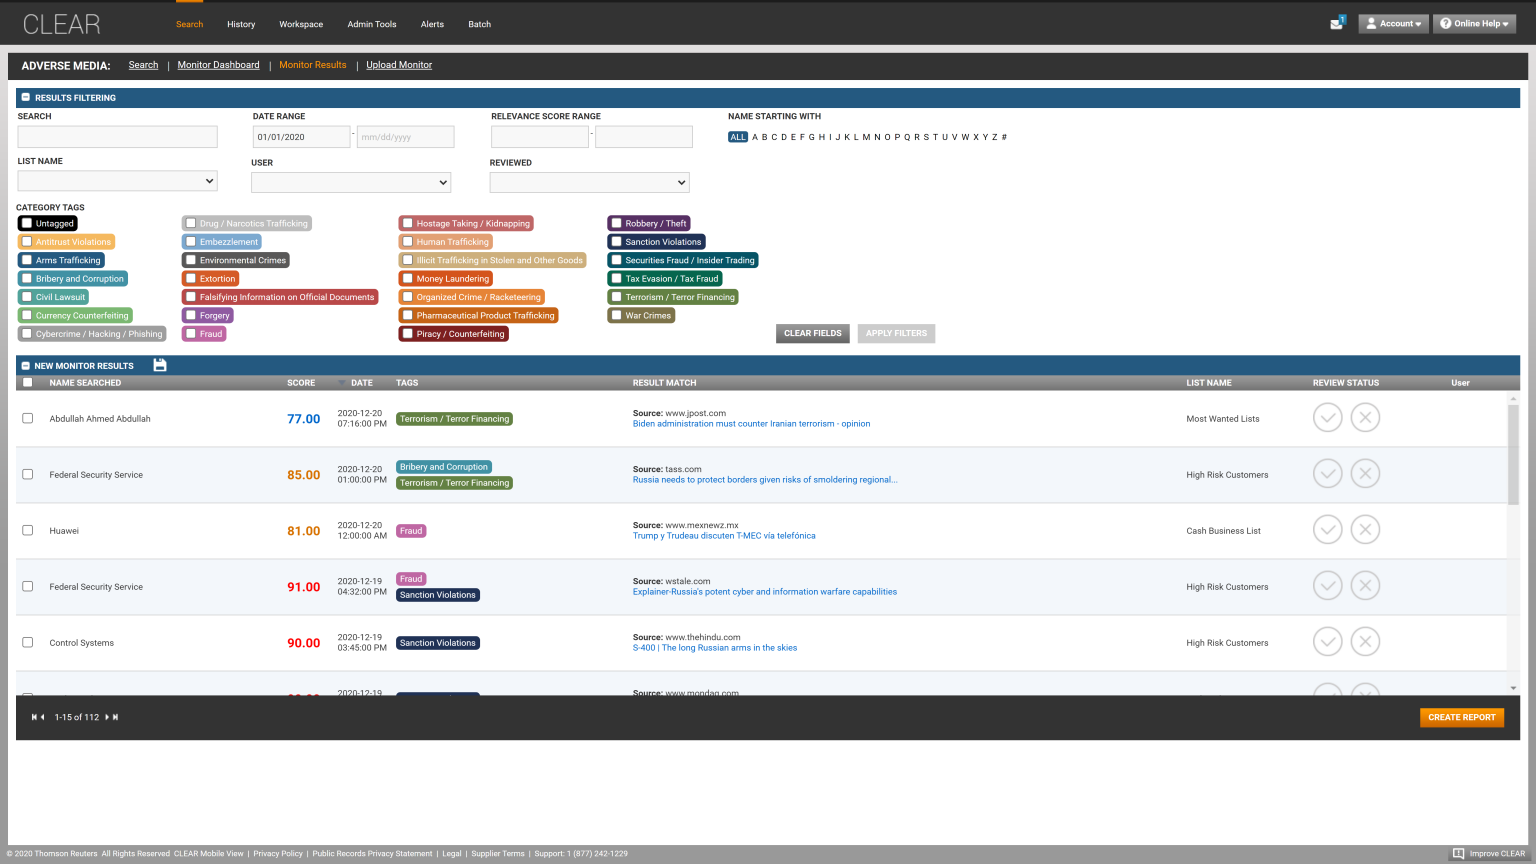Select all results via header checkbox
Image resolution: width=1536 pixels, height=864 pixels.
(x=27, y=382)
